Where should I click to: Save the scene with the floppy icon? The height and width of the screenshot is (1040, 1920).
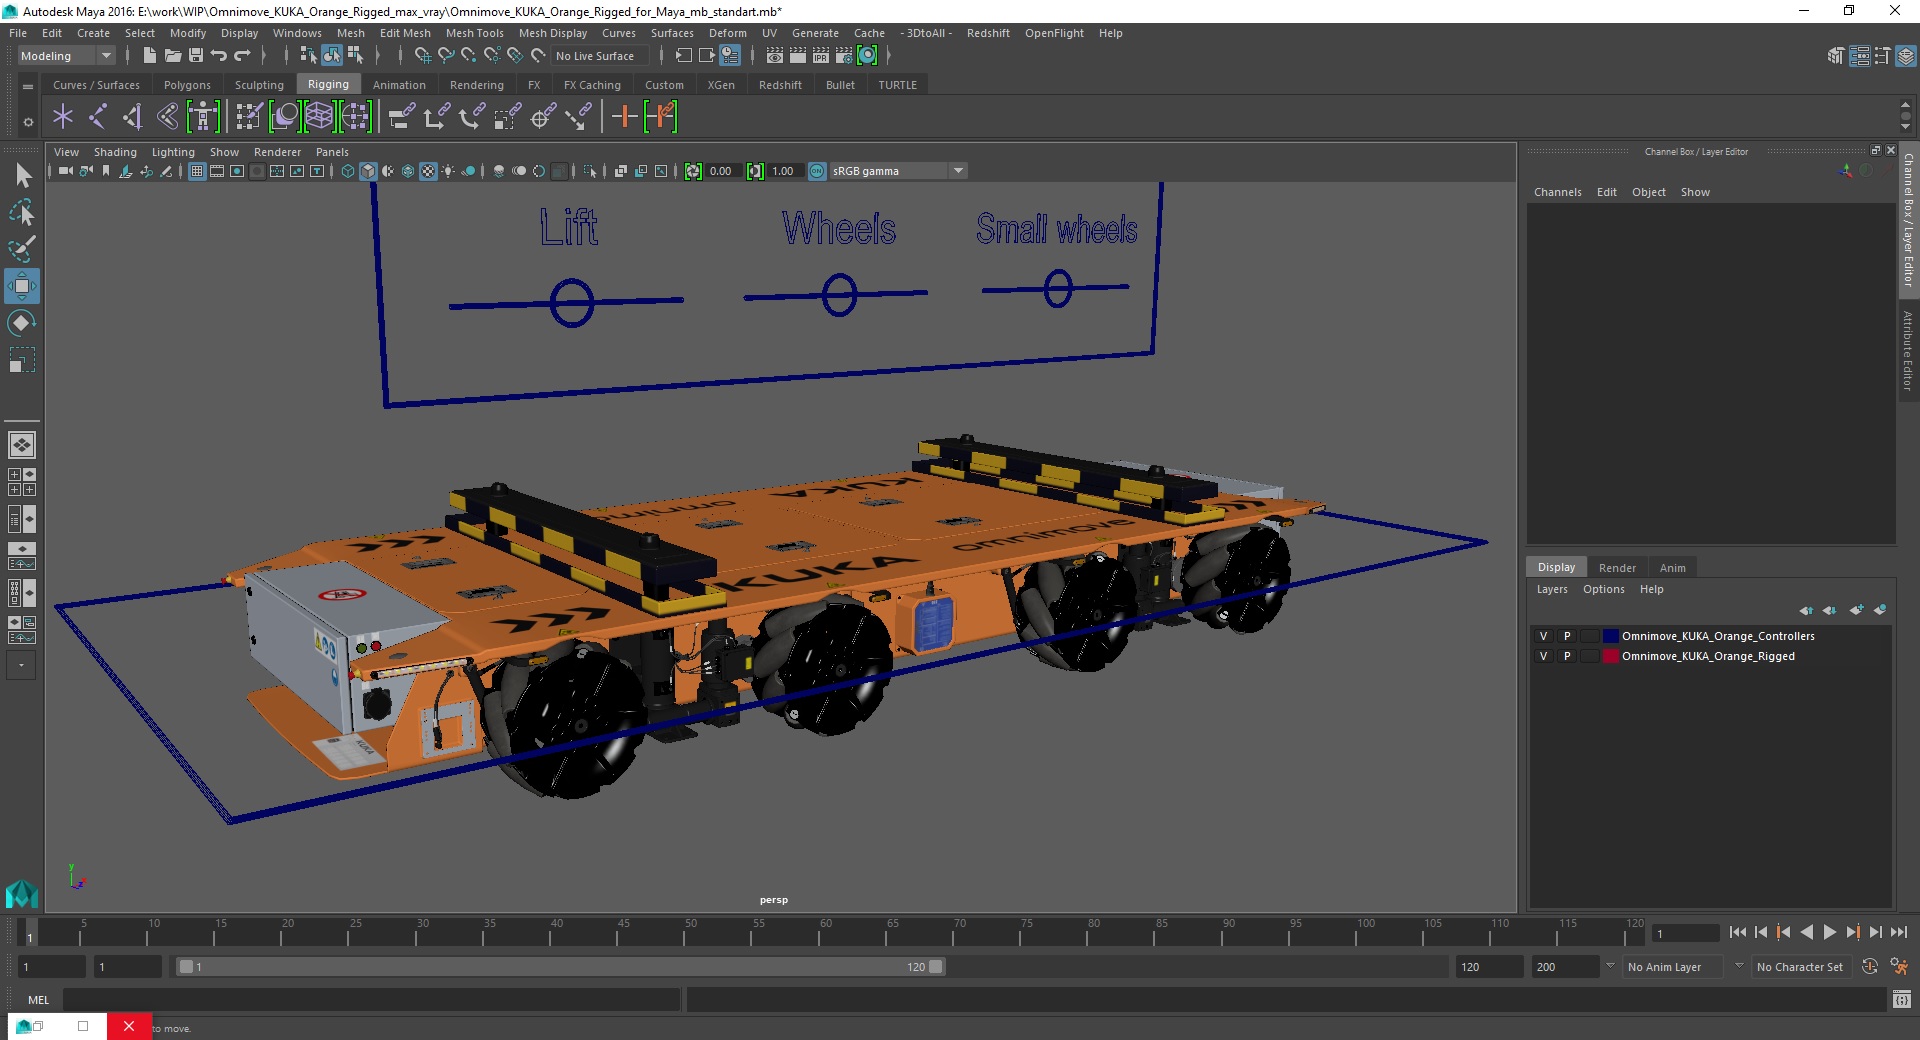[196, 56]
